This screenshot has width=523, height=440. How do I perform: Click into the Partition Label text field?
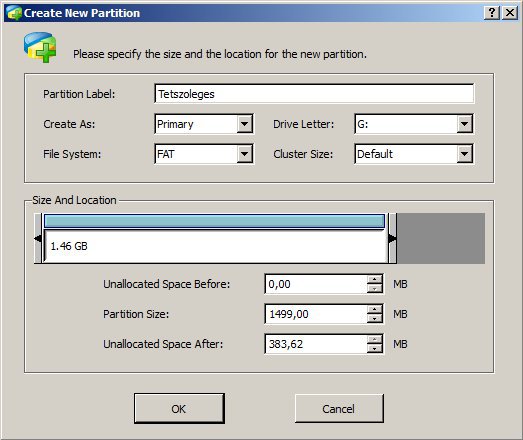pos(314,94)
